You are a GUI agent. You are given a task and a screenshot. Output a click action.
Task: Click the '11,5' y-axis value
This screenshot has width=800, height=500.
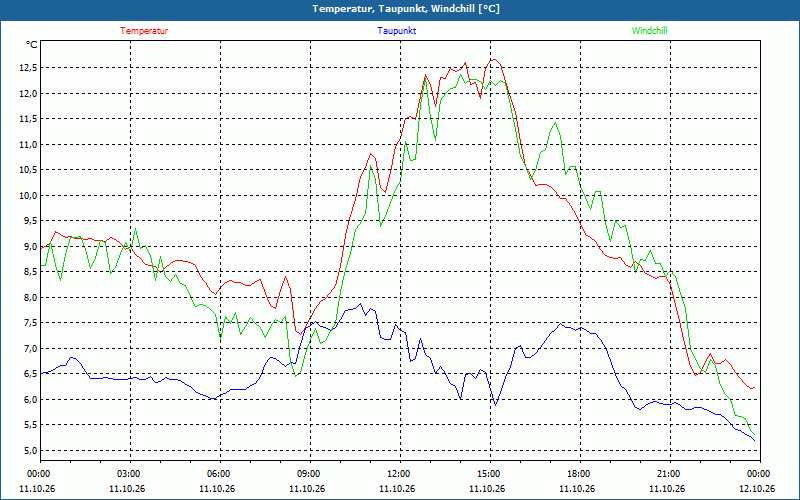coord(29,119)
